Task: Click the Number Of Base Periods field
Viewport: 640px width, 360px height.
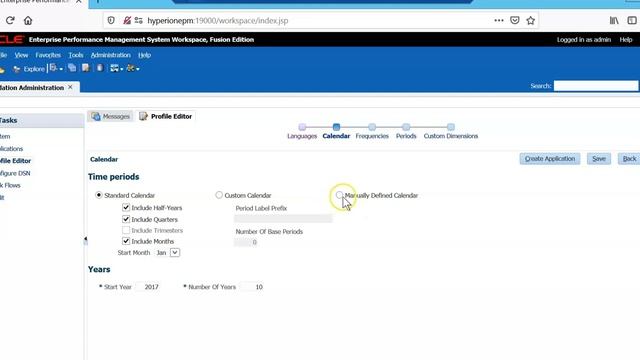Action: [x=246, y=242]
